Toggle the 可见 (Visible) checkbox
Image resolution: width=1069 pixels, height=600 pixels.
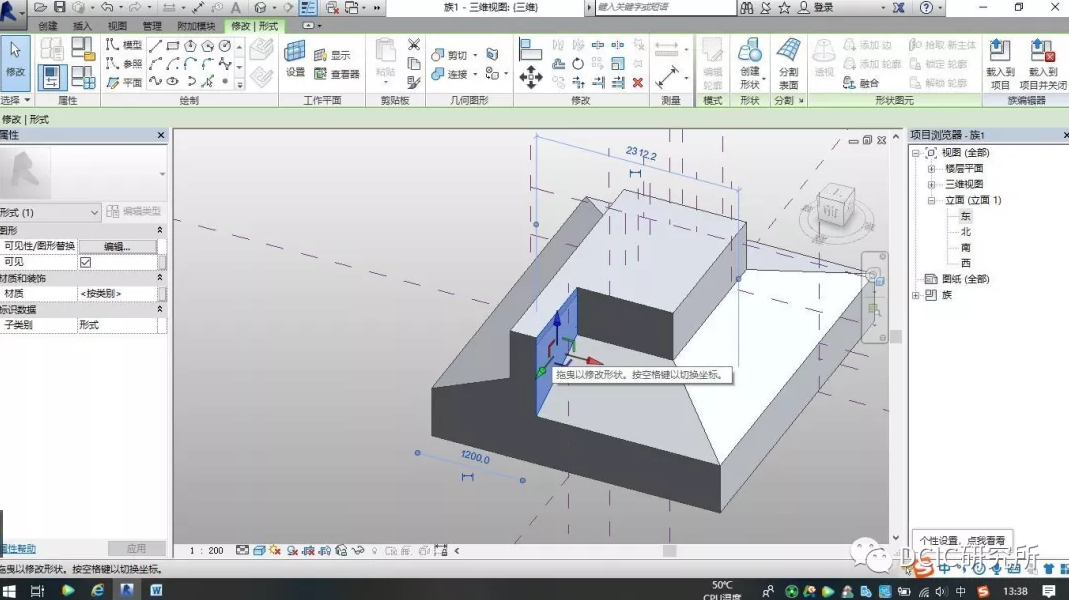[x=85, y=262]
